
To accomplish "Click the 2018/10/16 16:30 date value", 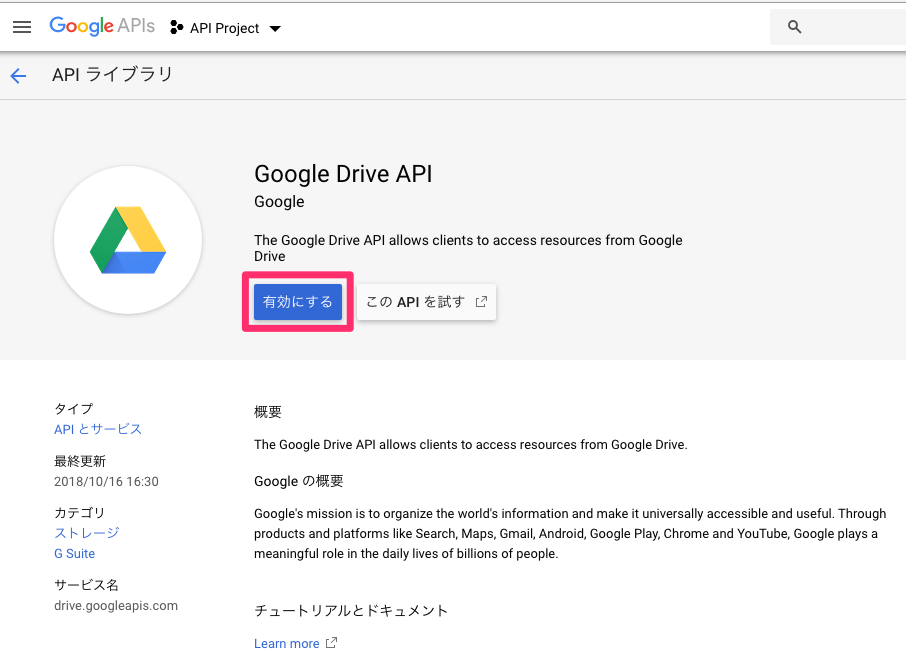I will [106, 481].
